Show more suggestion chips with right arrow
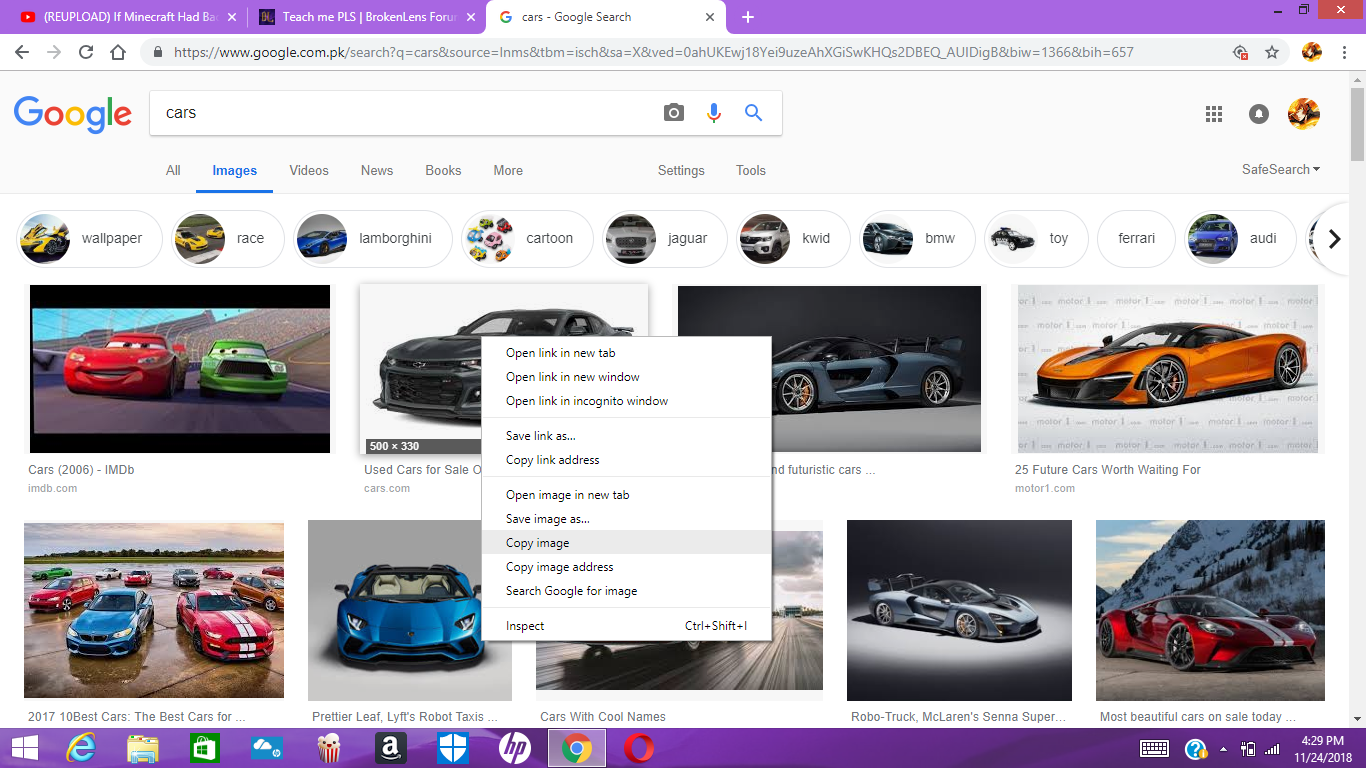This screenshot has width=1366, height=768. click(x=1333, y=239)
